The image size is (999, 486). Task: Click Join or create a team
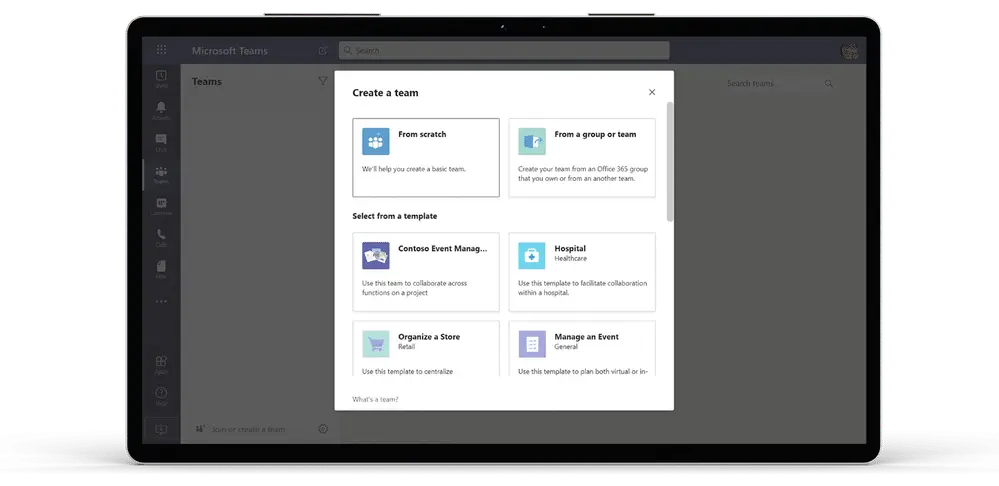[241, 429]
